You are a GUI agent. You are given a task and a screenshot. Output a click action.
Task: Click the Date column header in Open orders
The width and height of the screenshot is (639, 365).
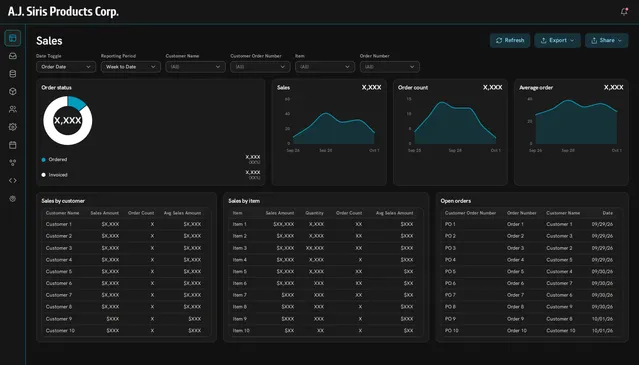pos(608,213)
